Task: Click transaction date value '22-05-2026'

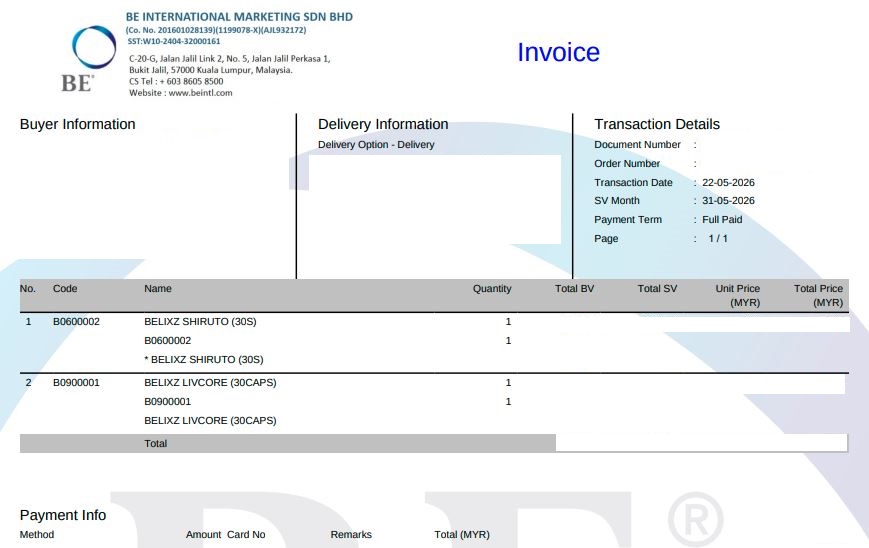Action: click(728, 182)
